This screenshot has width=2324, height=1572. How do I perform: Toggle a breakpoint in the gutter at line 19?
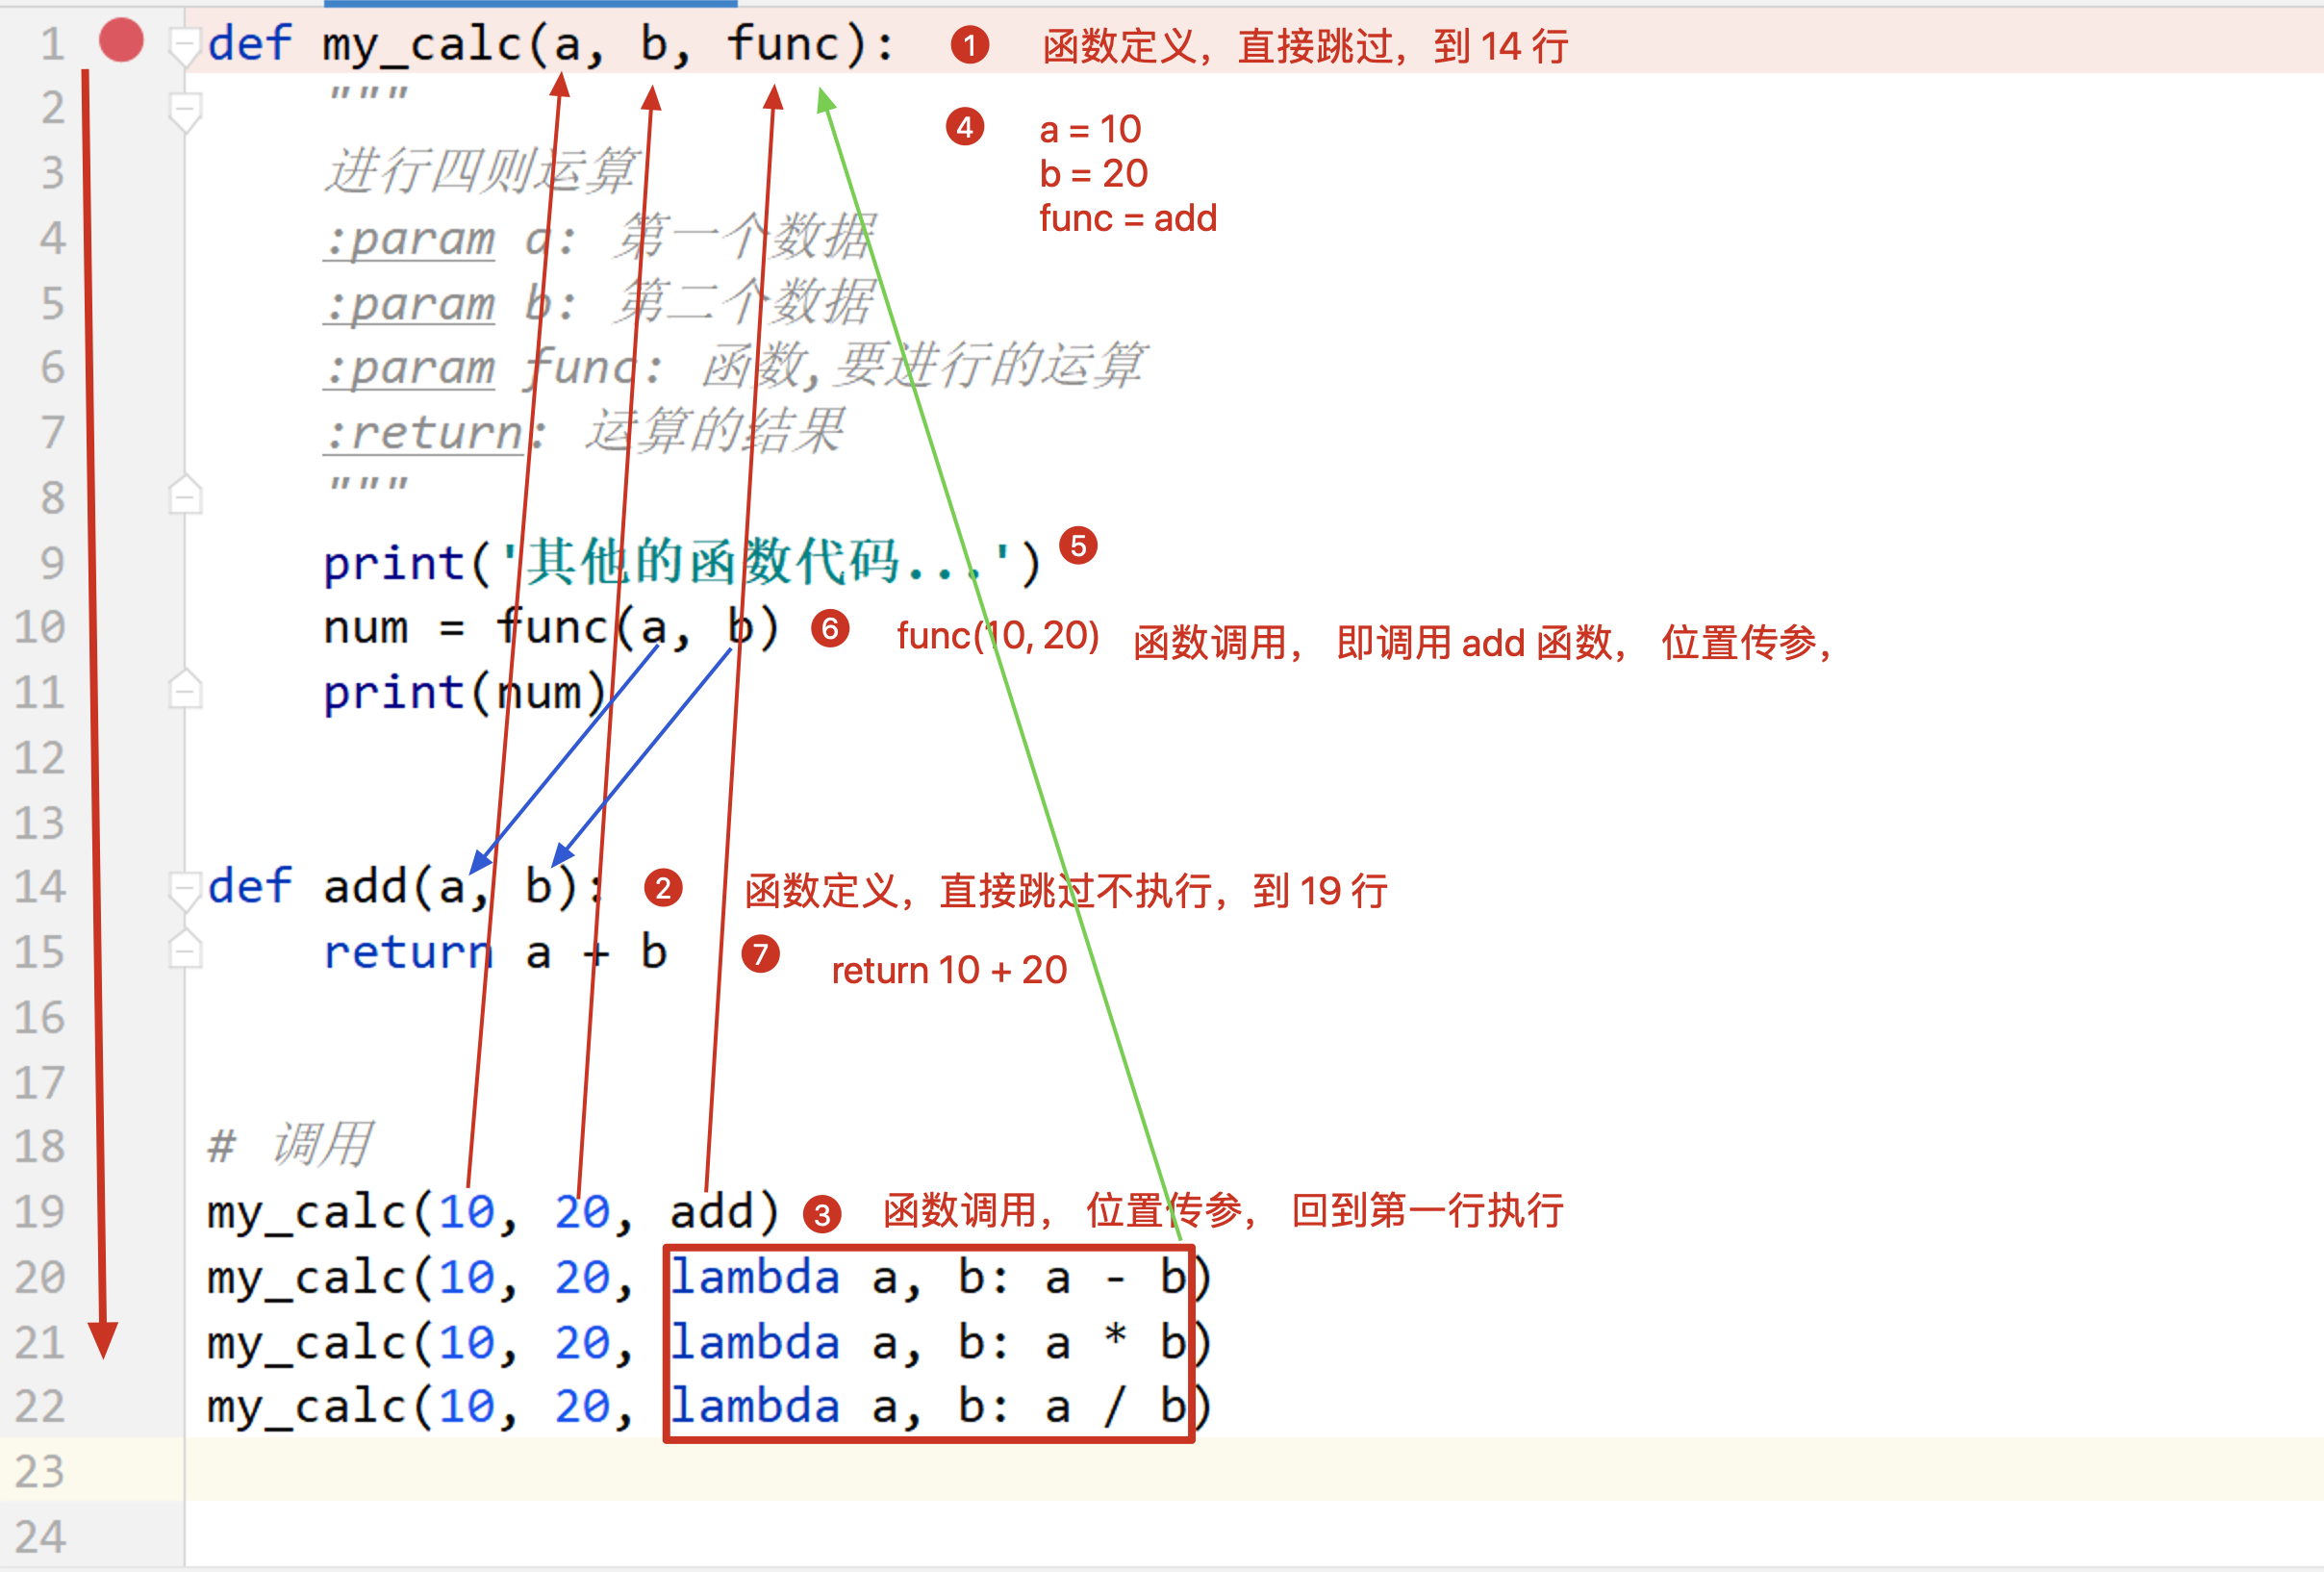121,1212
